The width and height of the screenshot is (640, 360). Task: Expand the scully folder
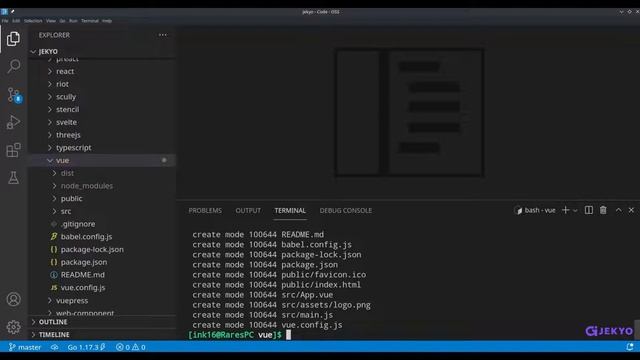point(102,97)
